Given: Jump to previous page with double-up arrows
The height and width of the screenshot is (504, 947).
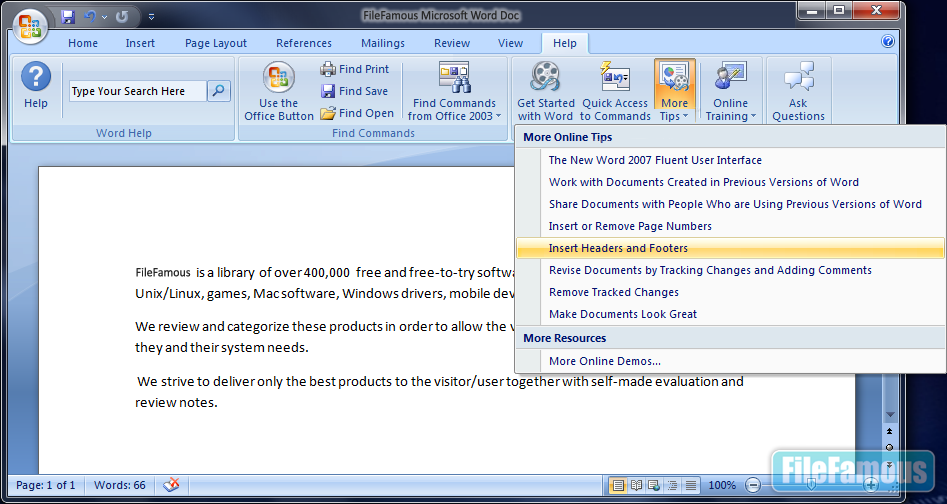Looking at the screenshot, I should point(890,432).
